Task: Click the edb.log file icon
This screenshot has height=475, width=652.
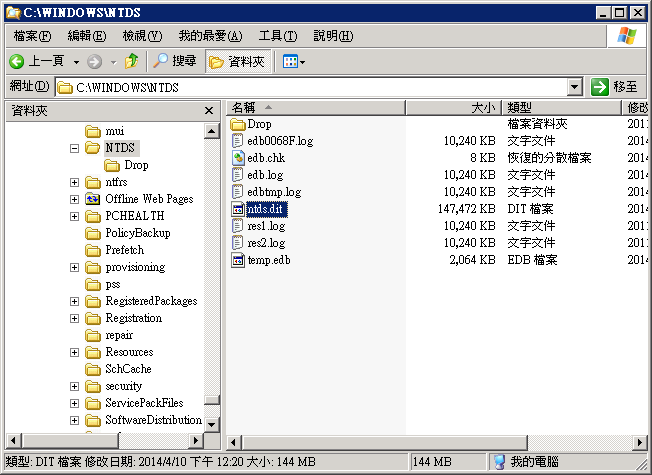Action: [238, 175]
